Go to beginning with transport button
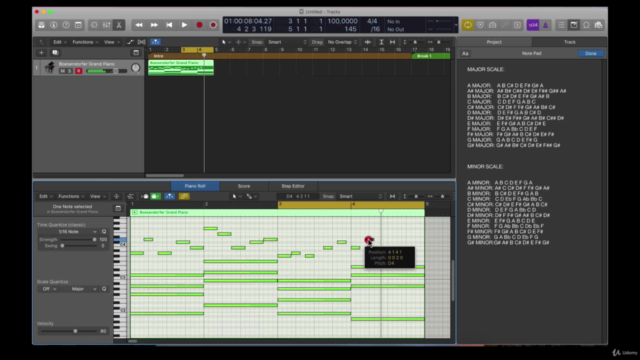The image size is (640, 360). 169,25
